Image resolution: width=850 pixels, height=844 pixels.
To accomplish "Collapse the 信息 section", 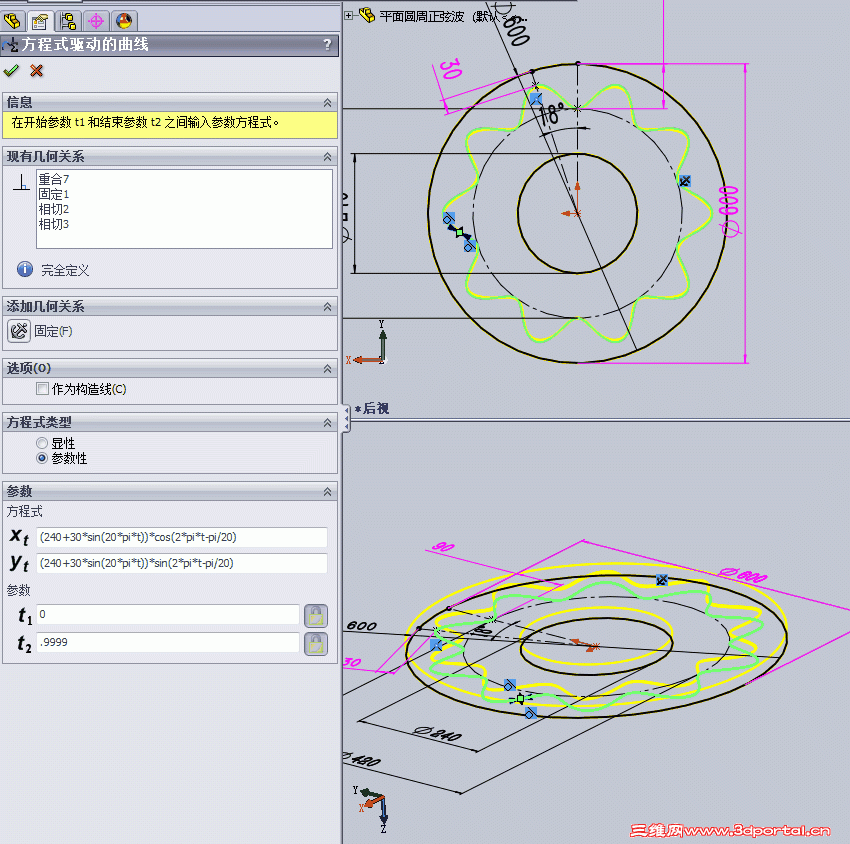I will pos(326,102).
